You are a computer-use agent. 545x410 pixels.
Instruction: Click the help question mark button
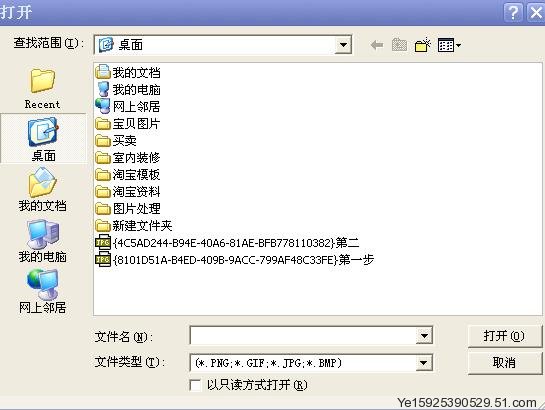click(x=513, y=13)
